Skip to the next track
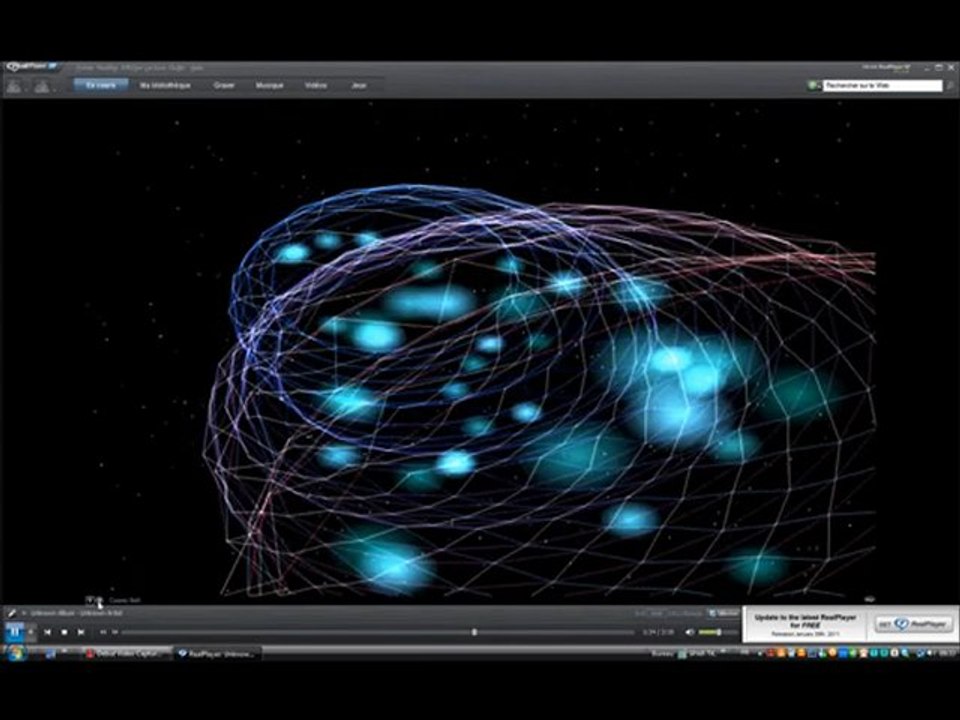The image size is (960, 720). [81, 632]
